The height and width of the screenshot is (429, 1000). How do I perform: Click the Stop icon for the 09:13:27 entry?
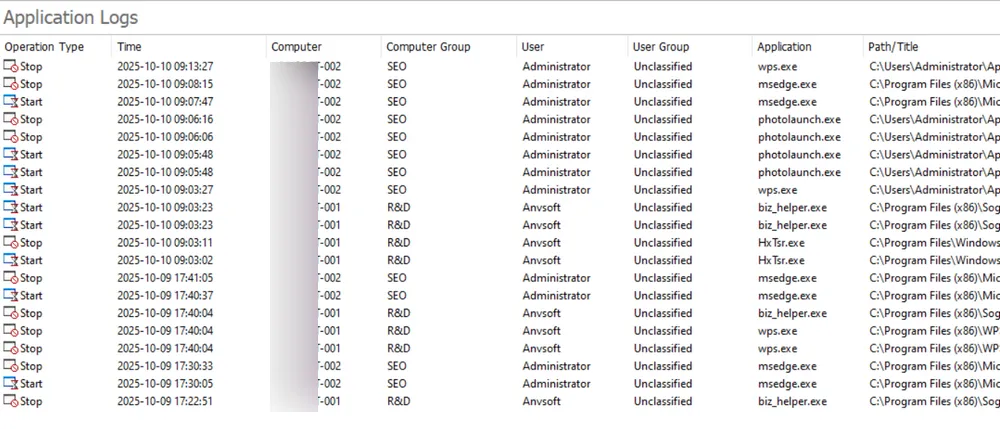pos(11,67)
